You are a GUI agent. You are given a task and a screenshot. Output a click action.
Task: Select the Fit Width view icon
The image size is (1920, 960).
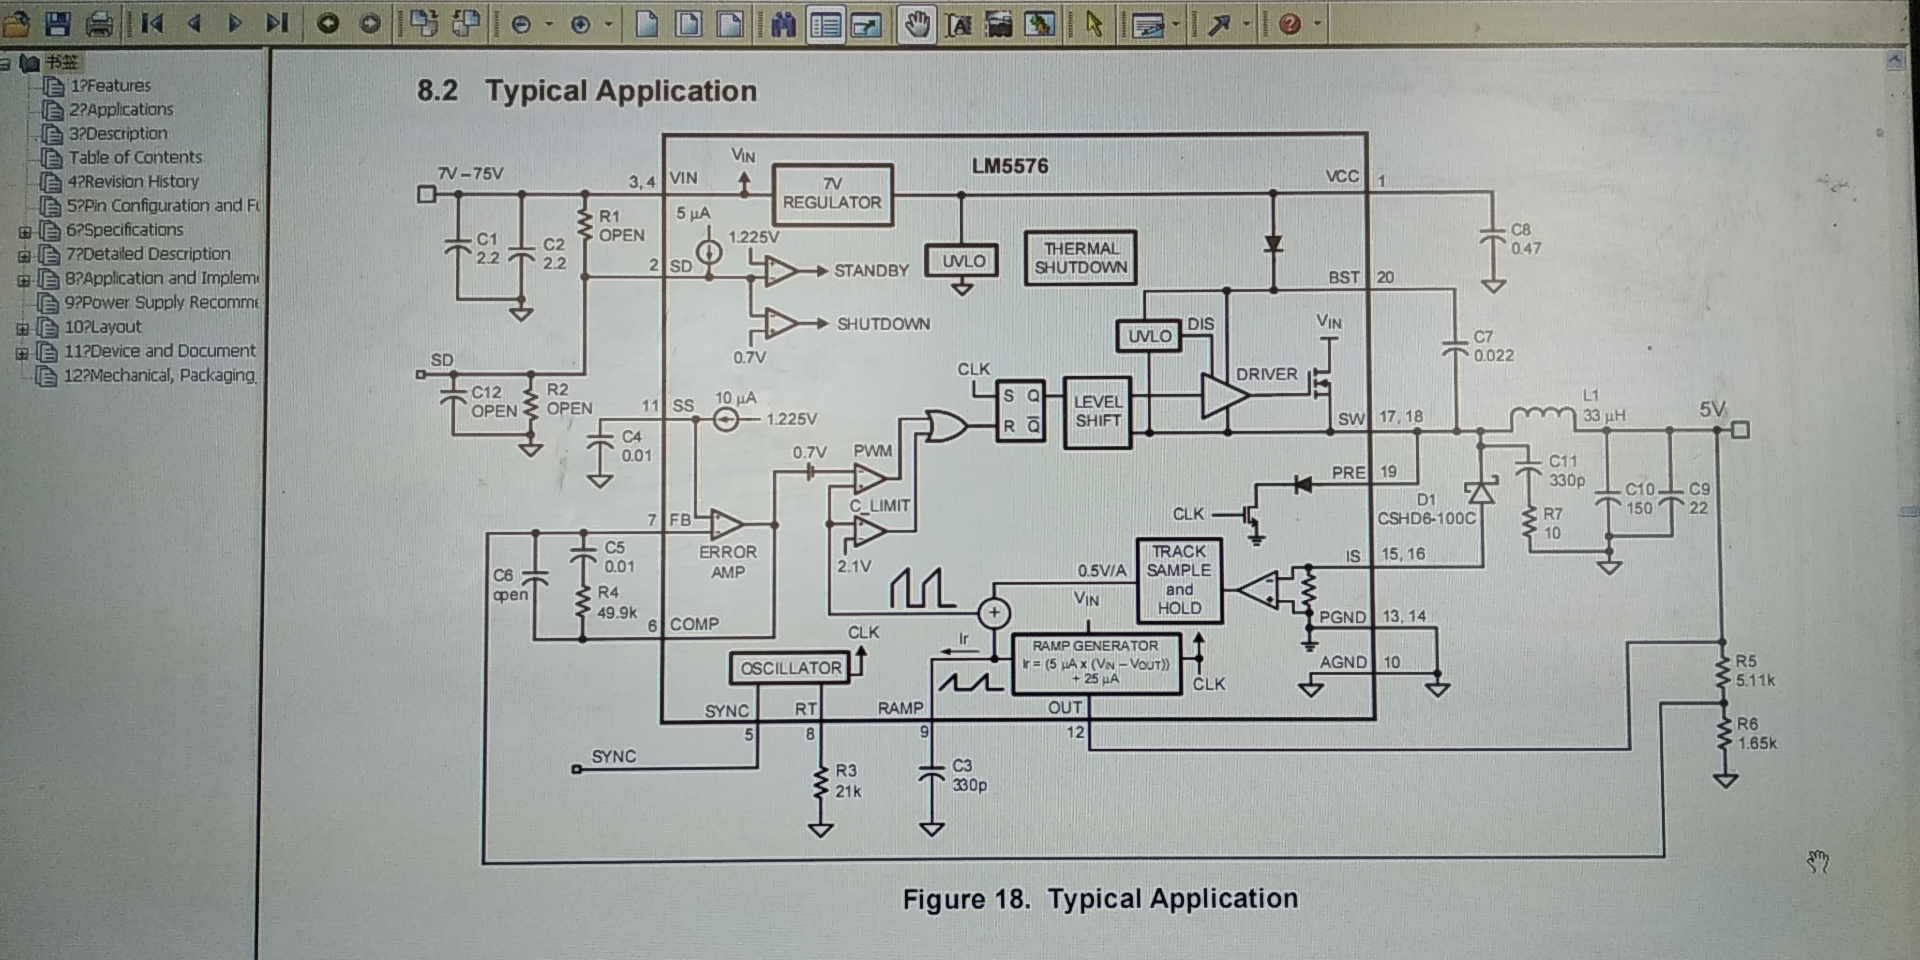pyautogui.click(x=731, y=24)
